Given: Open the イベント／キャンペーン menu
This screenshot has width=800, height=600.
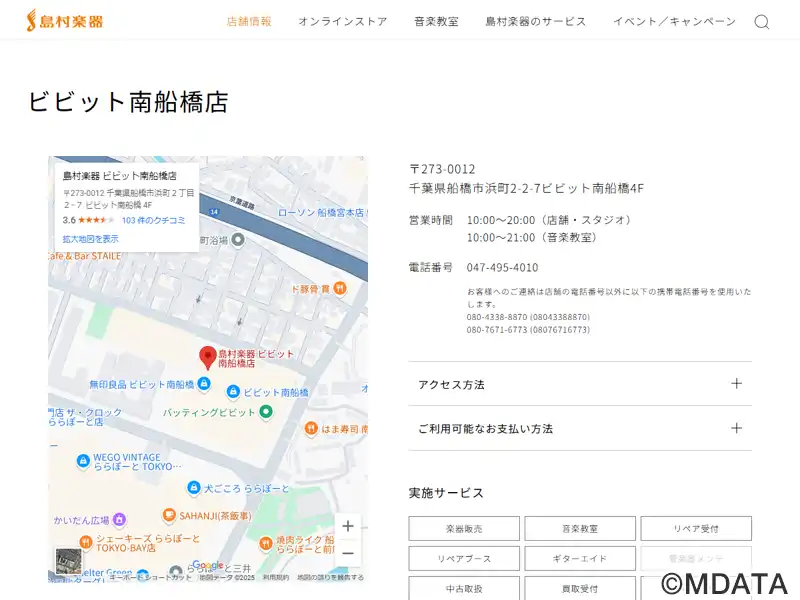Looking at the screenshot, I should click(x=674, y=21).
